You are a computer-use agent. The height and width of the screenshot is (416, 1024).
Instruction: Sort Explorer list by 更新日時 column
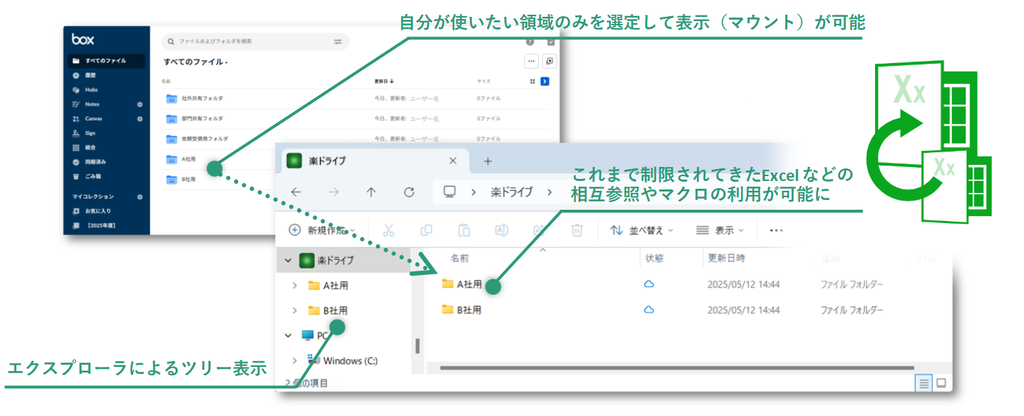coord(726,258)
